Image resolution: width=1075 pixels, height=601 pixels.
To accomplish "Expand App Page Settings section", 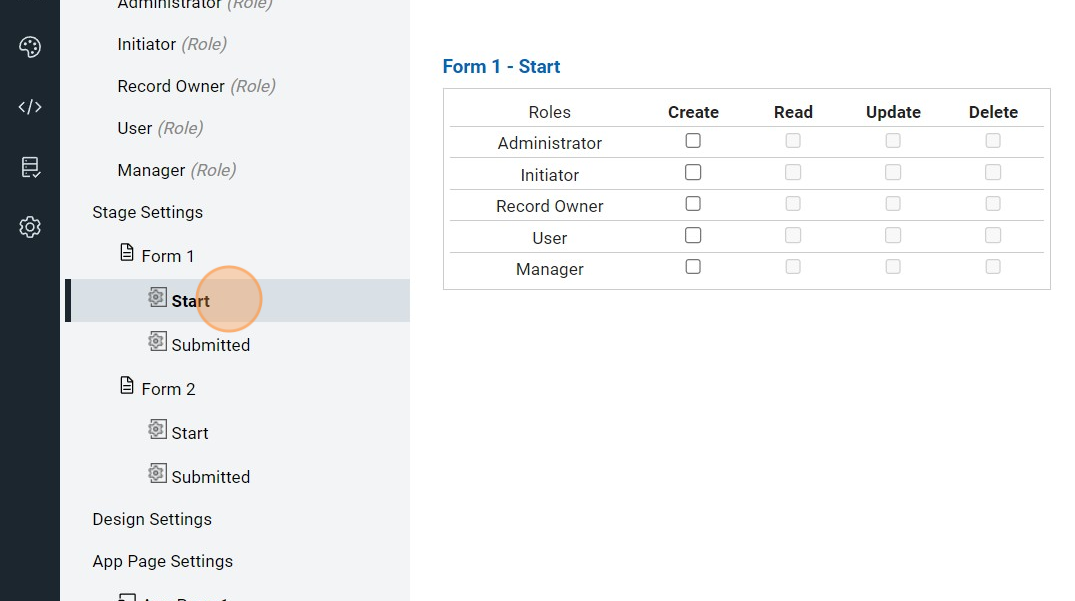I will pos(162,561).
